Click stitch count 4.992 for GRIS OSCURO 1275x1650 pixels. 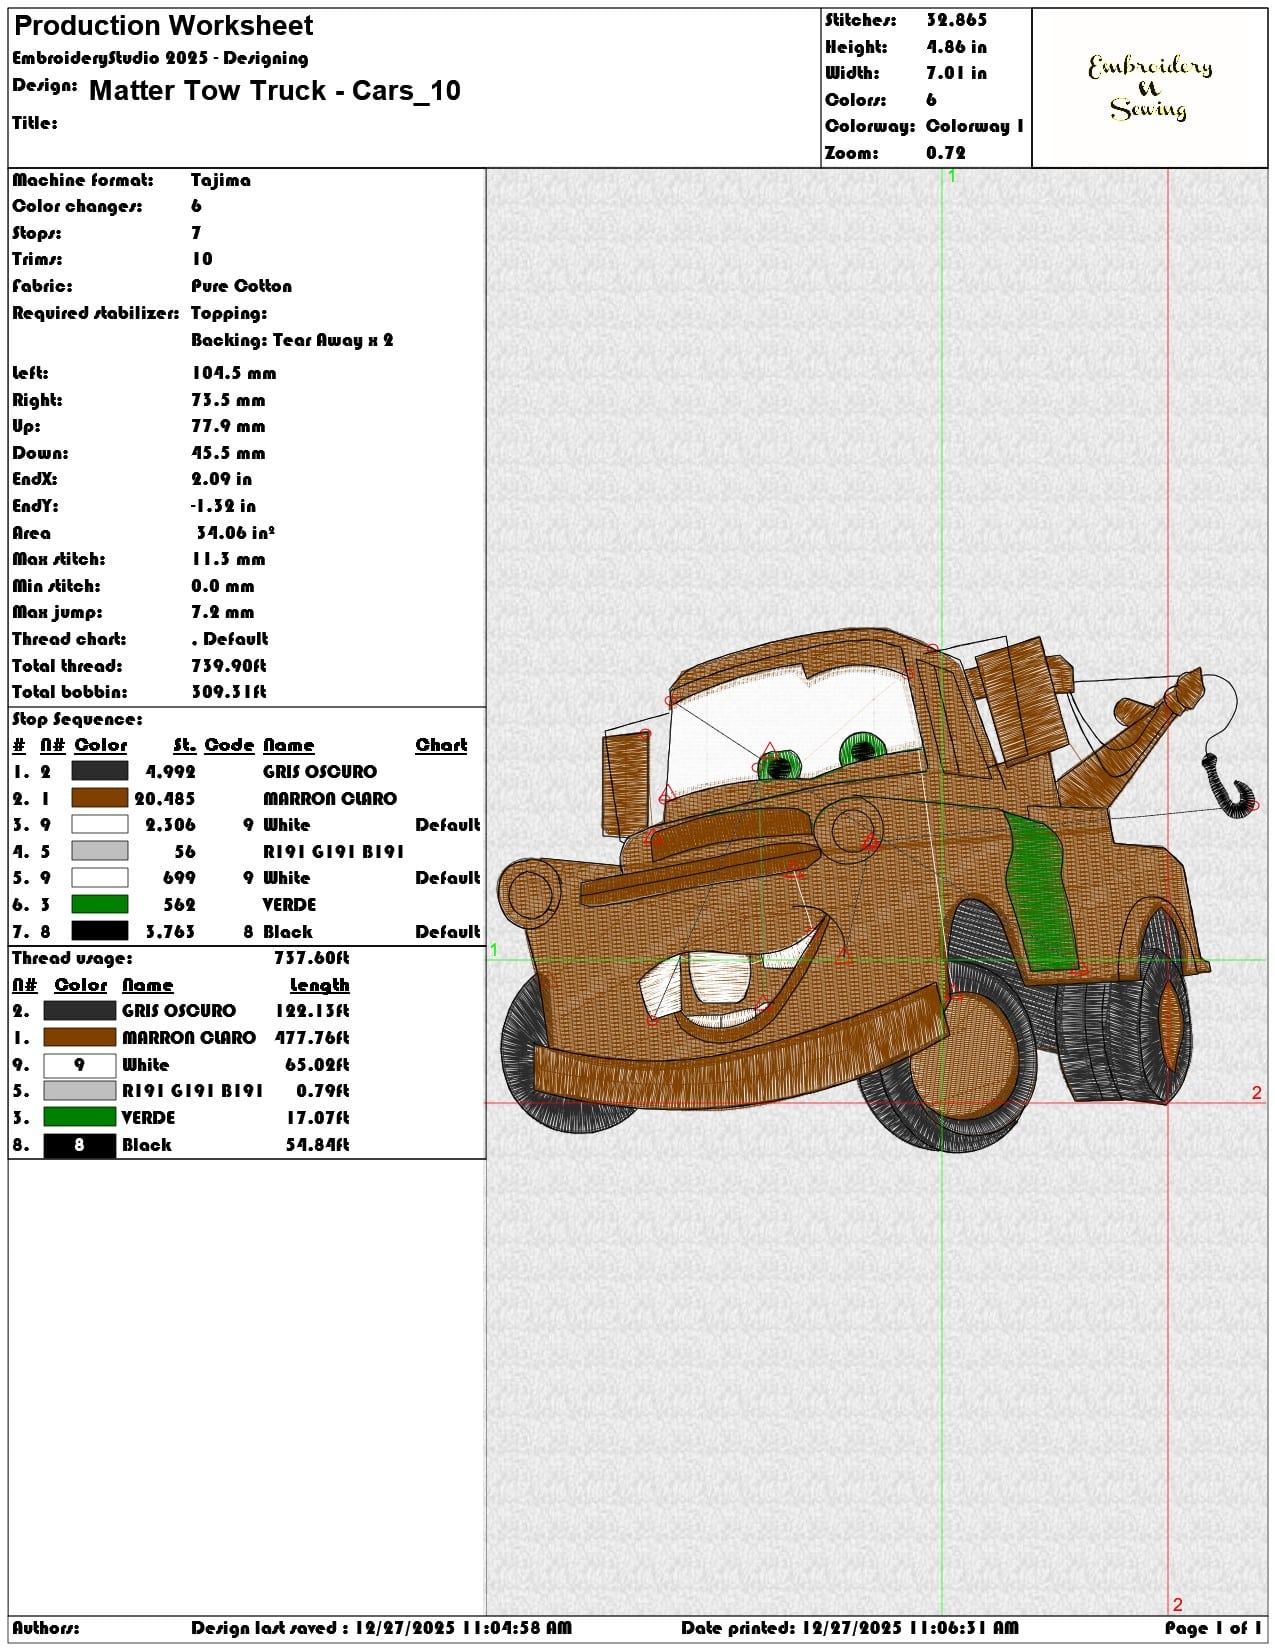[x=170, y=771]
